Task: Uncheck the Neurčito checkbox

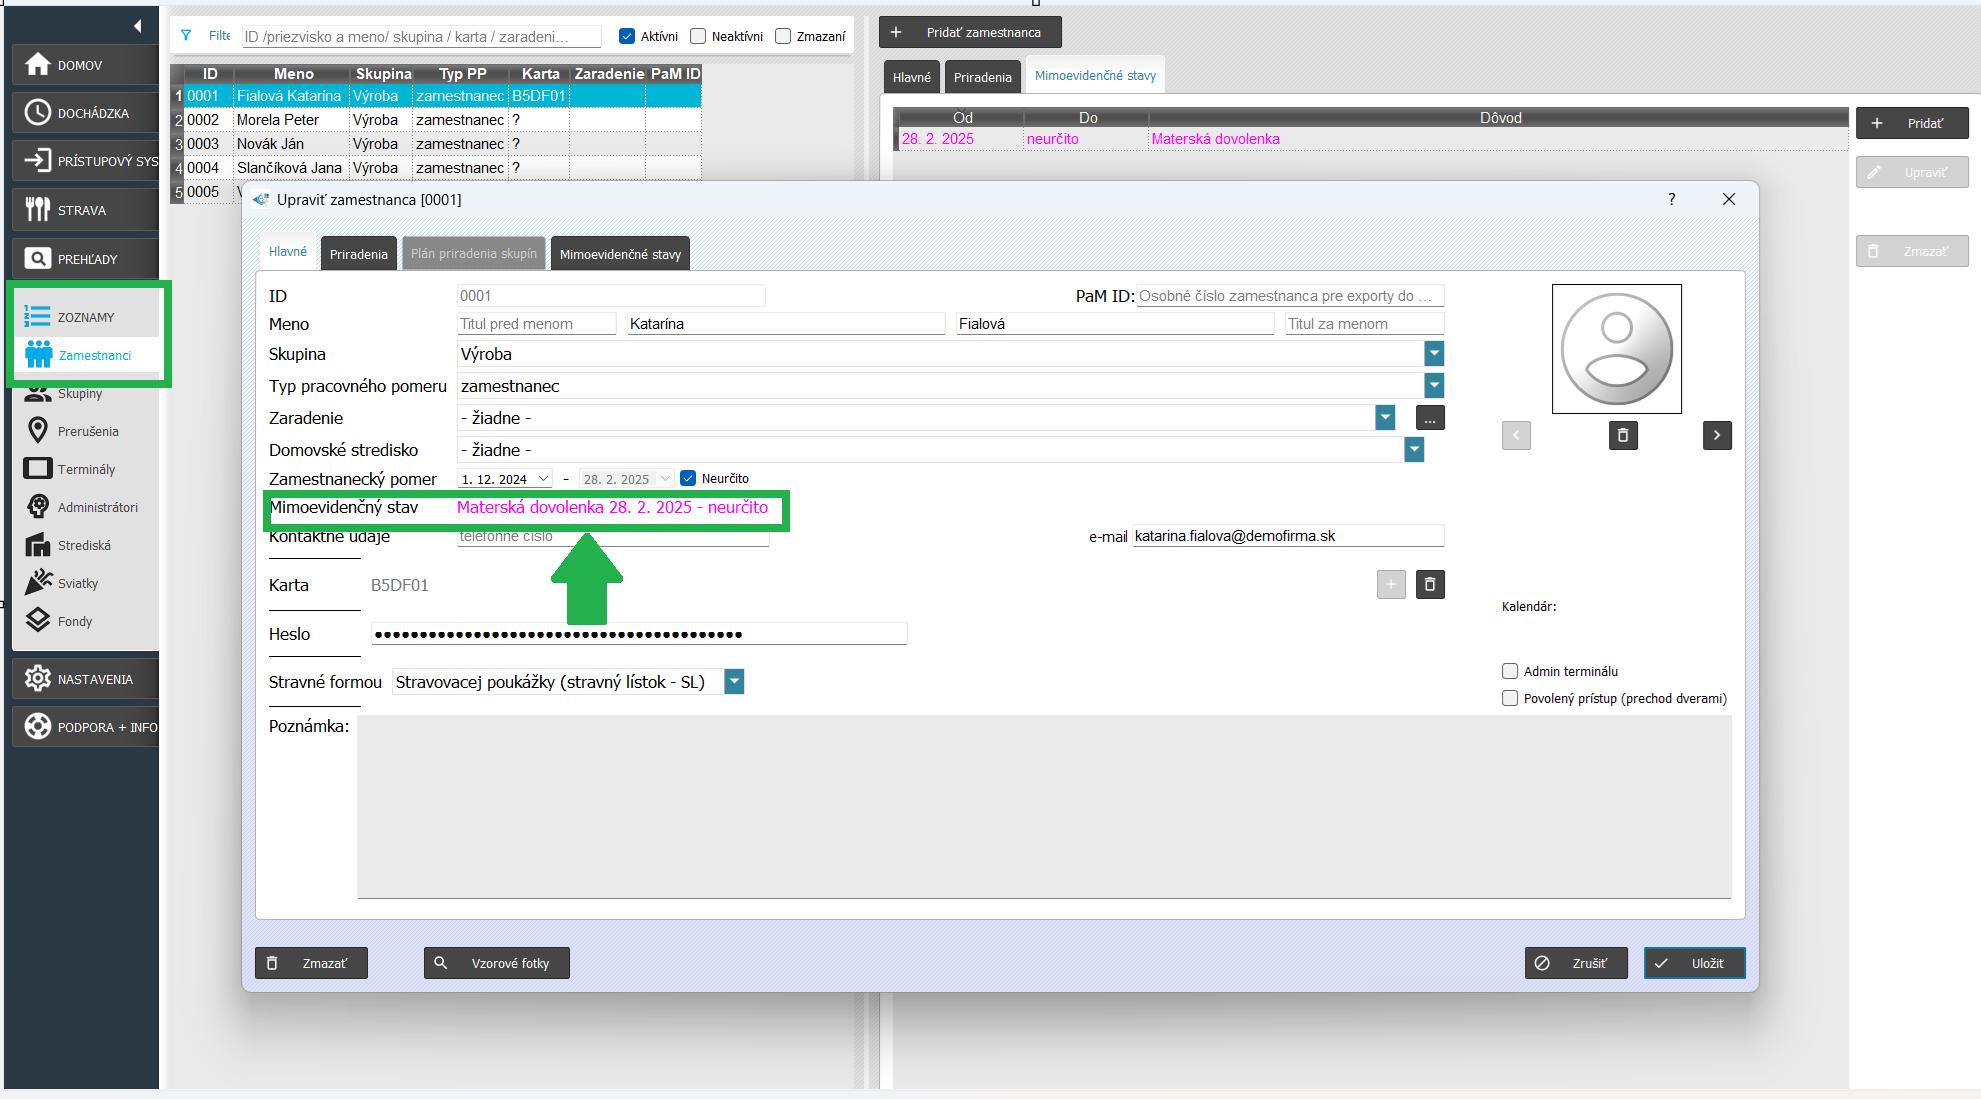Action: click(x=688, y=478)
